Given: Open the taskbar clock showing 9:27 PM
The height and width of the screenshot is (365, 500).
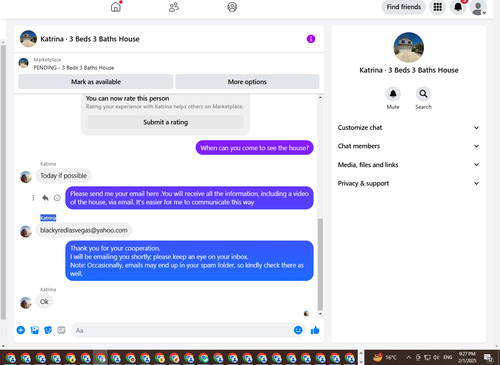Looking at the screenshot, I should click(x=467, y=357).
